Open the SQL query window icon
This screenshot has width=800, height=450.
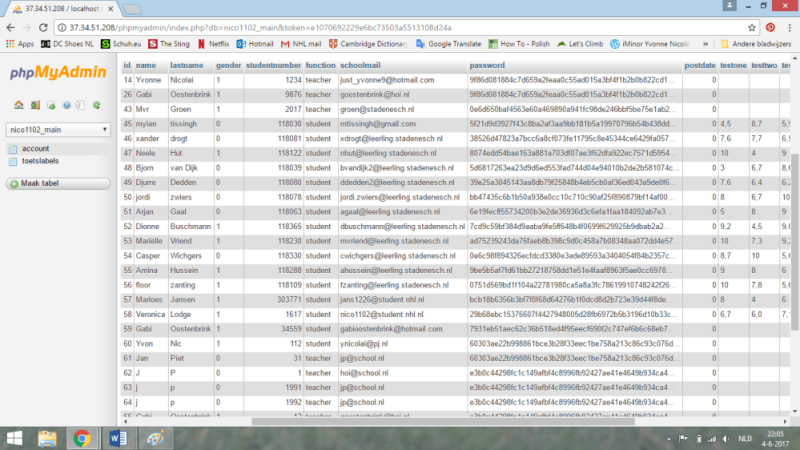tap(51, 105)
